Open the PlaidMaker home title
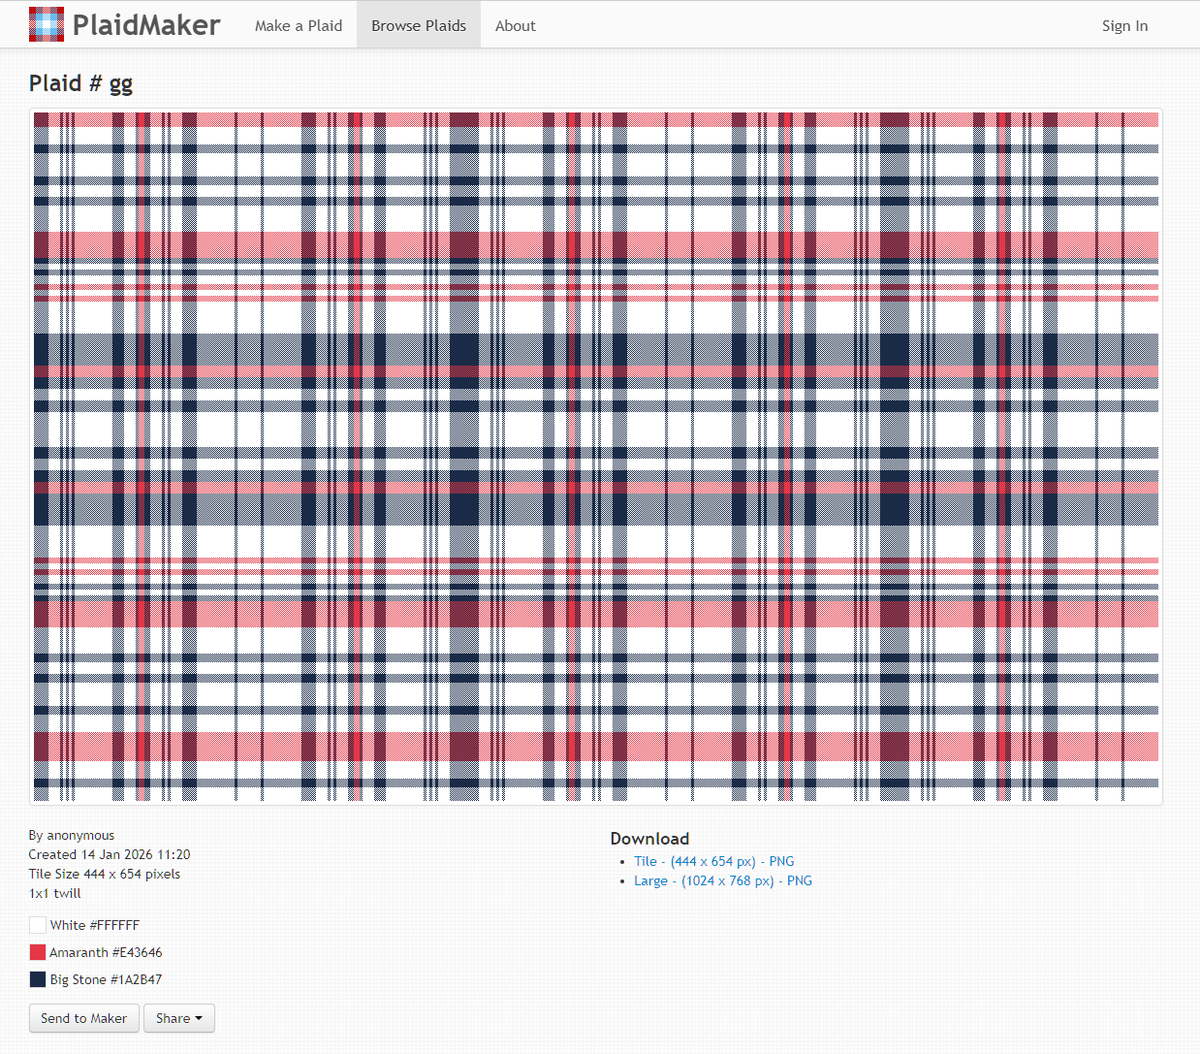Screen dimensions: 1200x1054 tap(146, 25)
